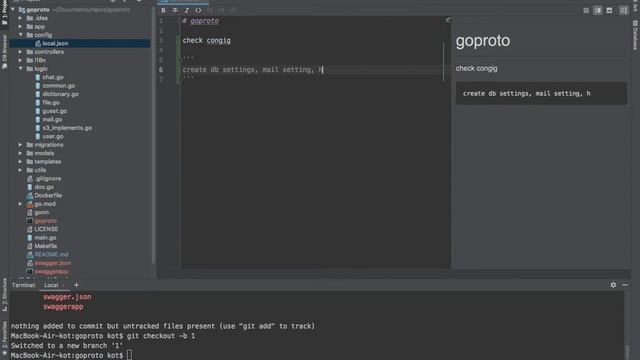Image resolution: width=640 pixels, height=360 pixels.
Task: Open the Dockerfile
Action: pyautogui.click(x=48, y=196)
